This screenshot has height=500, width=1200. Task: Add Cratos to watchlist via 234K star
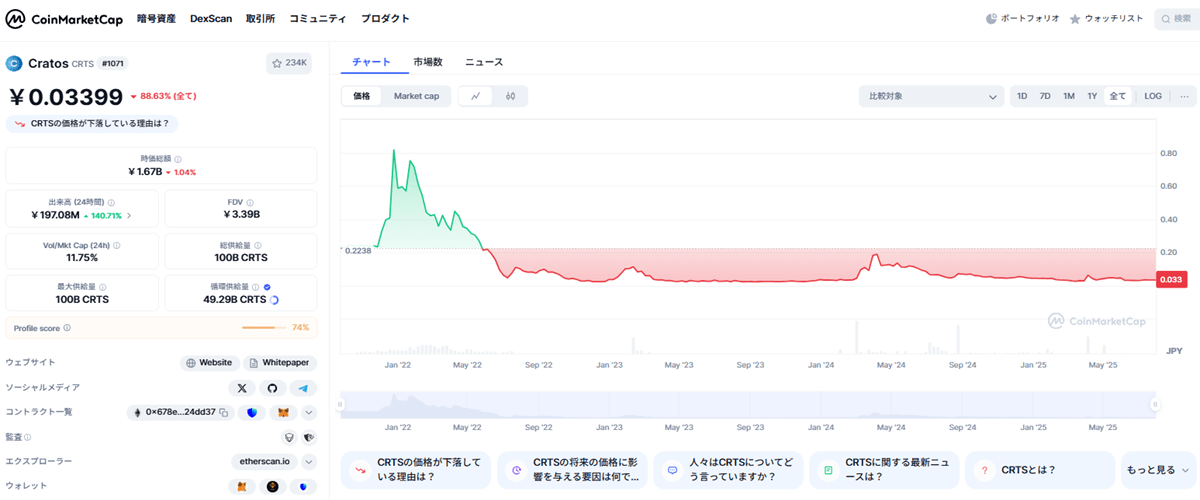click(x=289, y=63)
